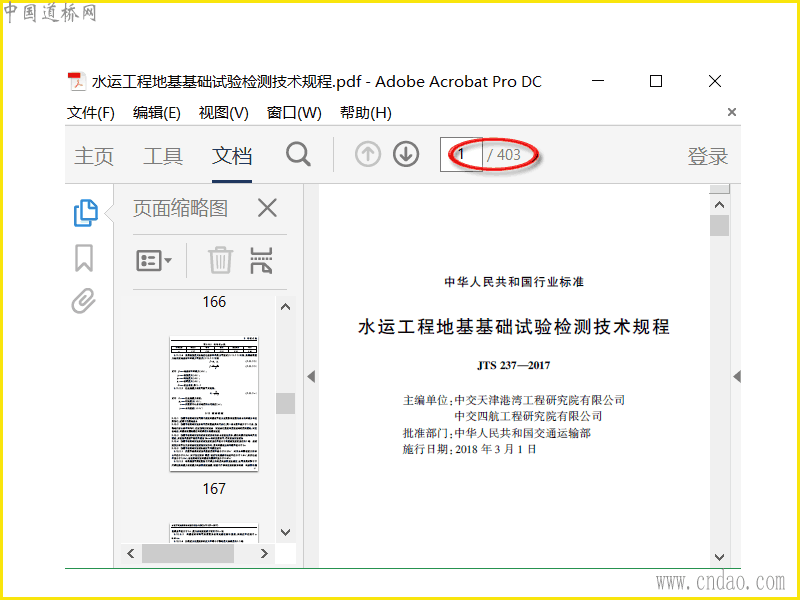This screenshot has height=600, width=800.
Task: Open the 文件(F) menu
Action: [x=90, y=112]
